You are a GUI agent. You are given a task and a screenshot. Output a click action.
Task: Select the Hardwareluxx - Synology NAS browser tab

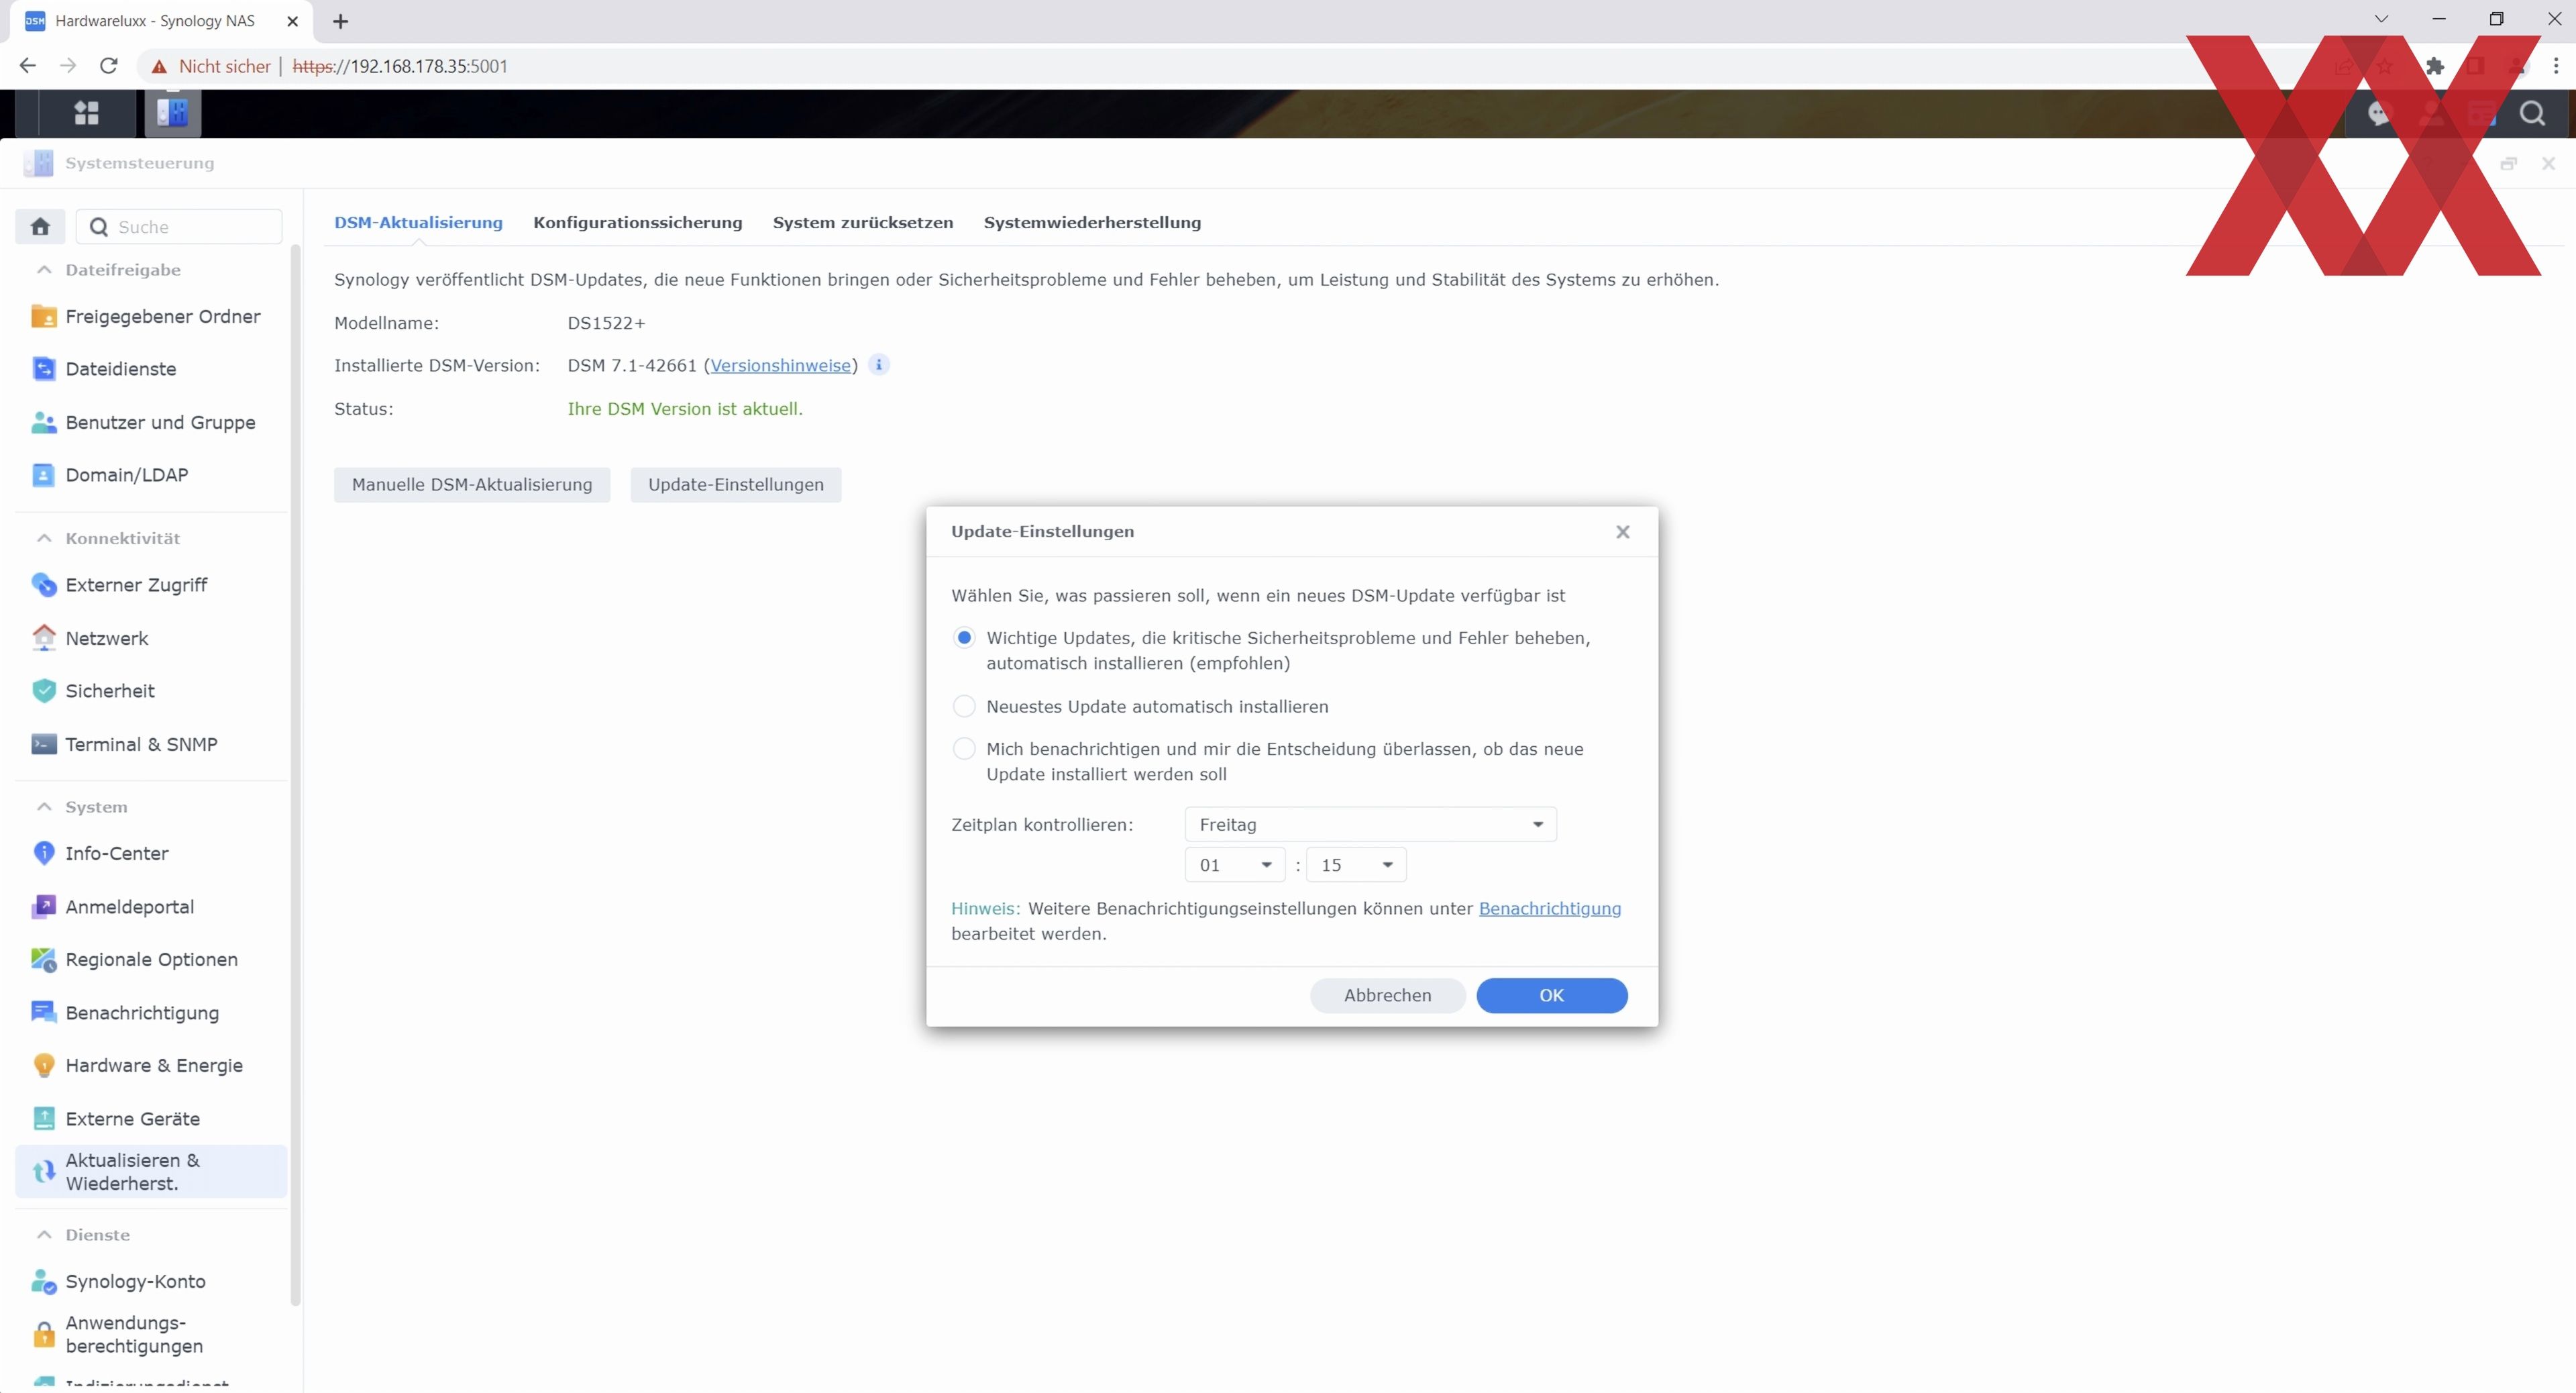pyautogui.click(x=160, y=21)
